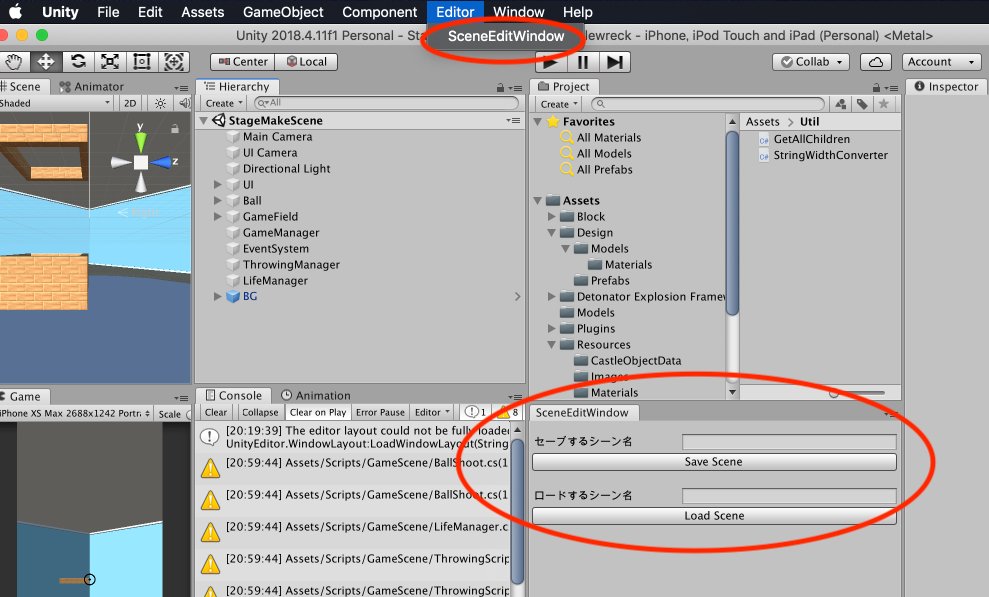This screenshot has width=989, height=597.
Task: Choose SceneEditWindow from the Editor menu
Action: pos(505,36)
